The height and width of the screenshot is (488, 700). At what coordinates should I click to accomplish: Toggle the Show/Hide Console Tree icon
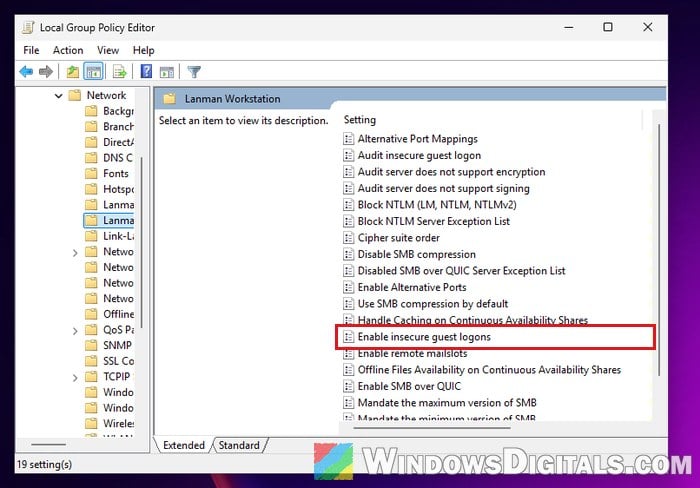click(x=94, y=71)
